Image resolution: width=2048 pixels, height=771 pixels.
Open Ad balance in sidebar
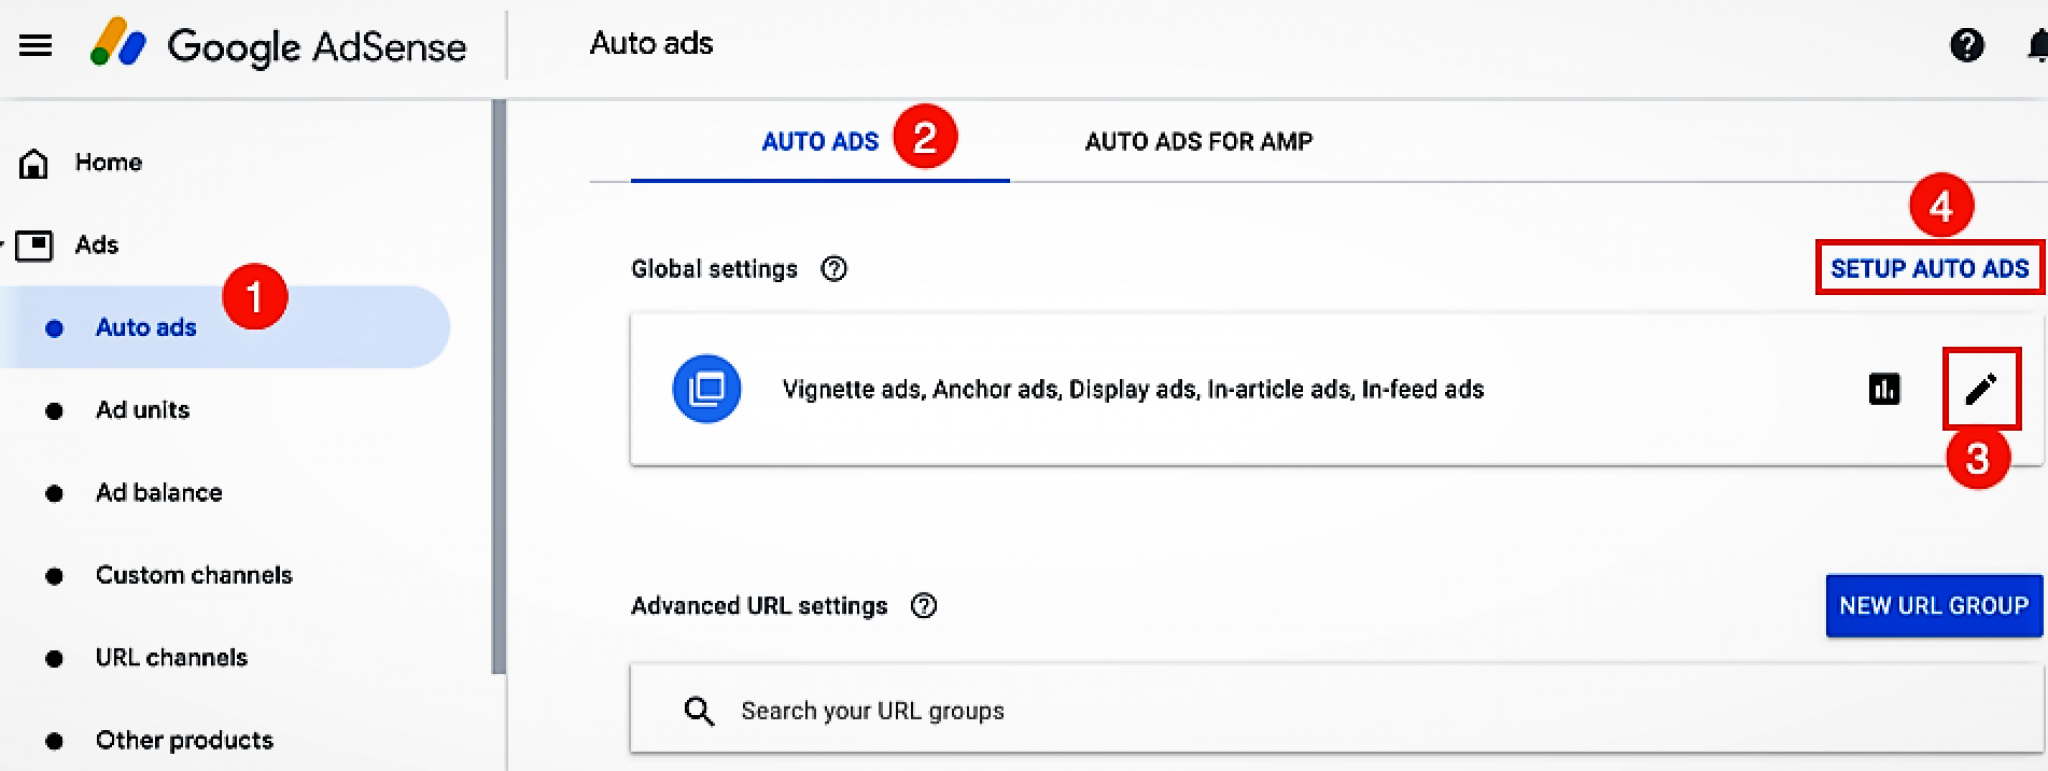click(159, 493)
